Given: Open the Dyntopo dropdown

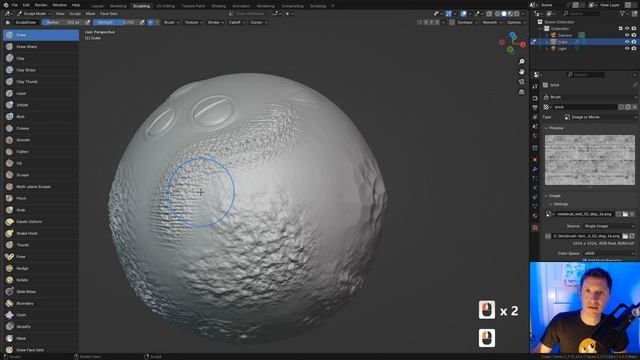Looking at the screenshot, I should (467, 22).
